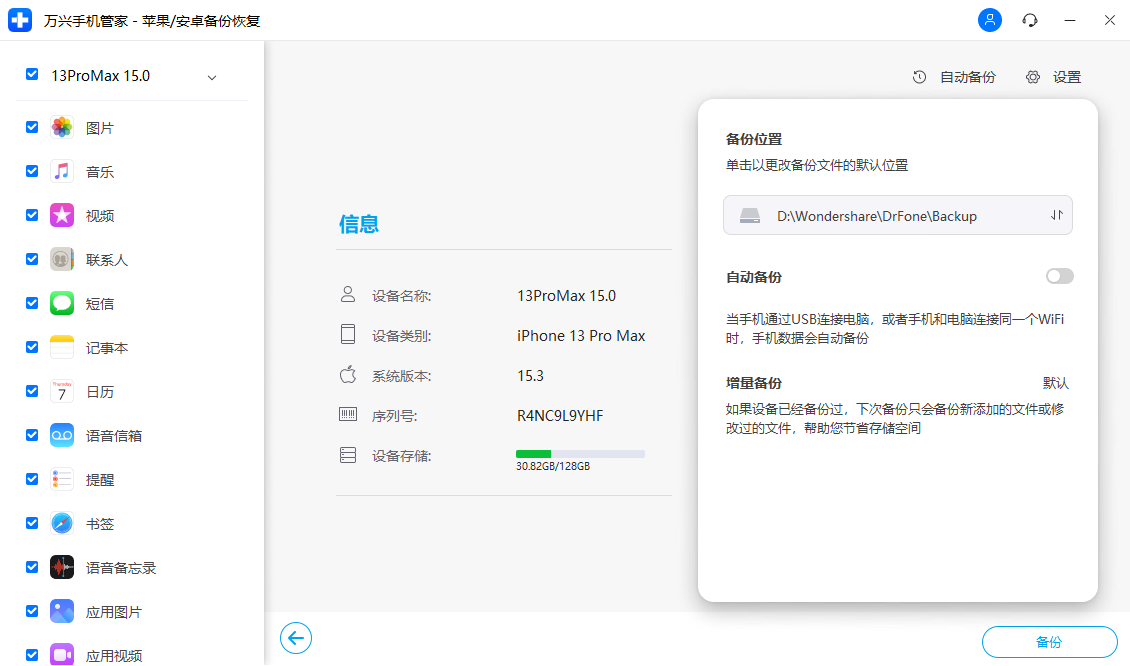Click the 短信 messages icon
1130x666 pixels.
coord(63,303)
